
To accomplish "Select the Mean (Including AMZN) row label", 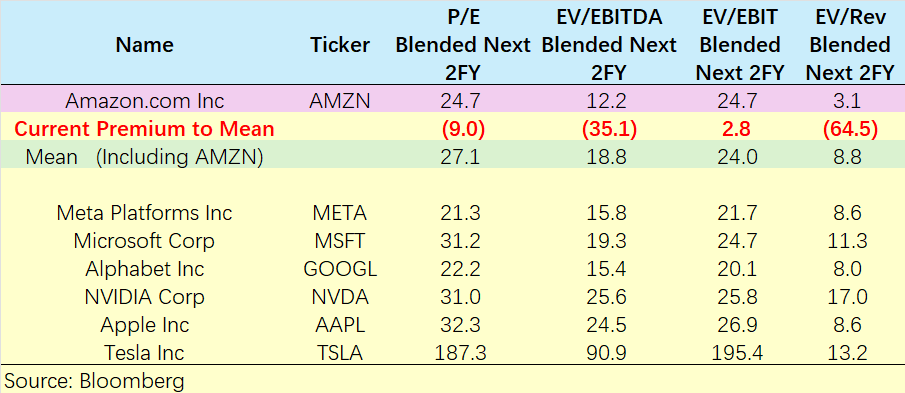I will pos(144,157).
